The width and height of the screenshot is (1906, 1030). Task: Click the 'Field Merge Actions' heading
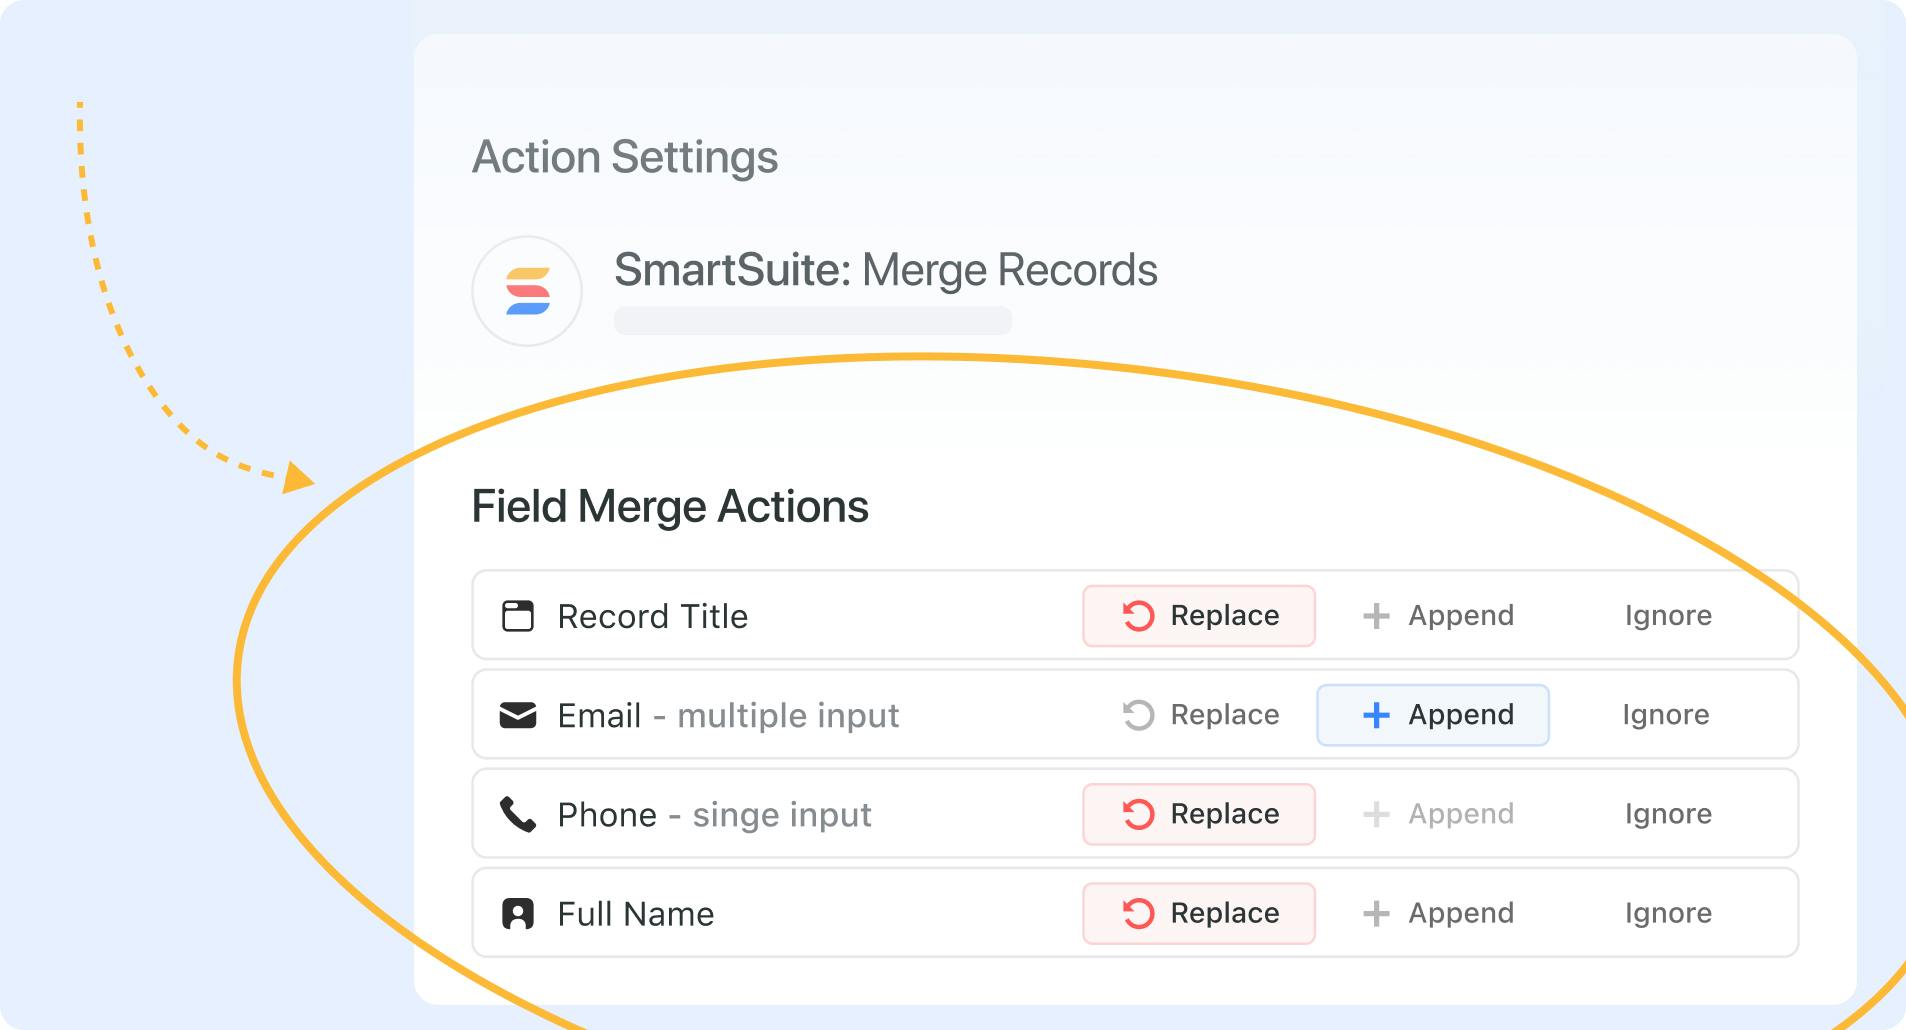point(670,506)
